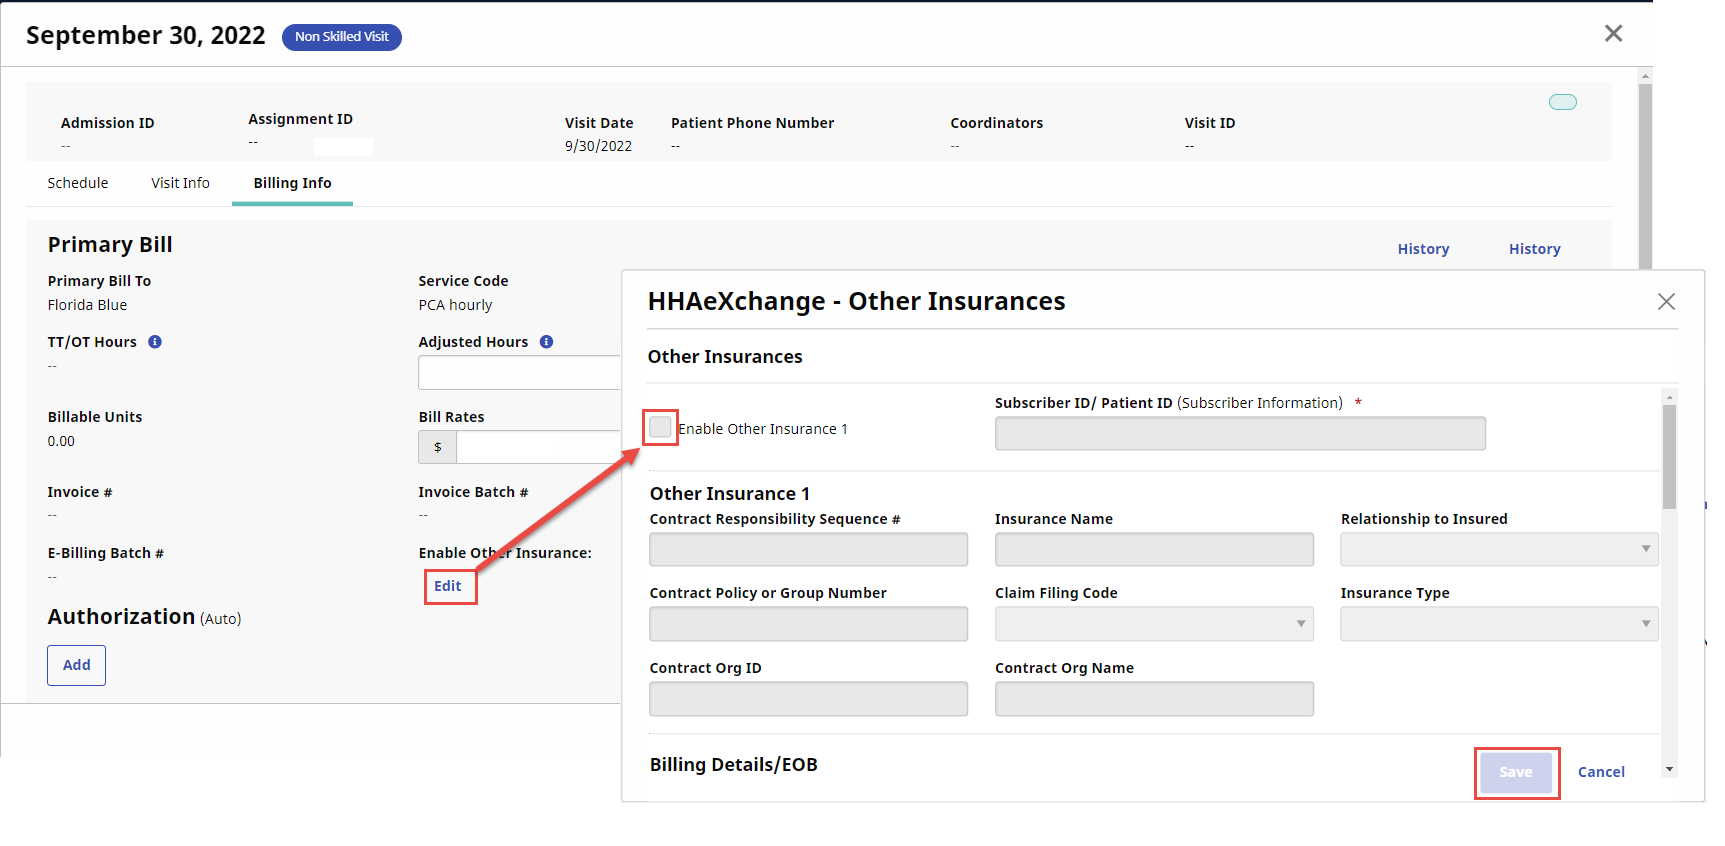The width and height of the screenshot is (1725, 846).
Task: Click Edit under Enable Other Insurance
Action: click(x=448, y=586)
